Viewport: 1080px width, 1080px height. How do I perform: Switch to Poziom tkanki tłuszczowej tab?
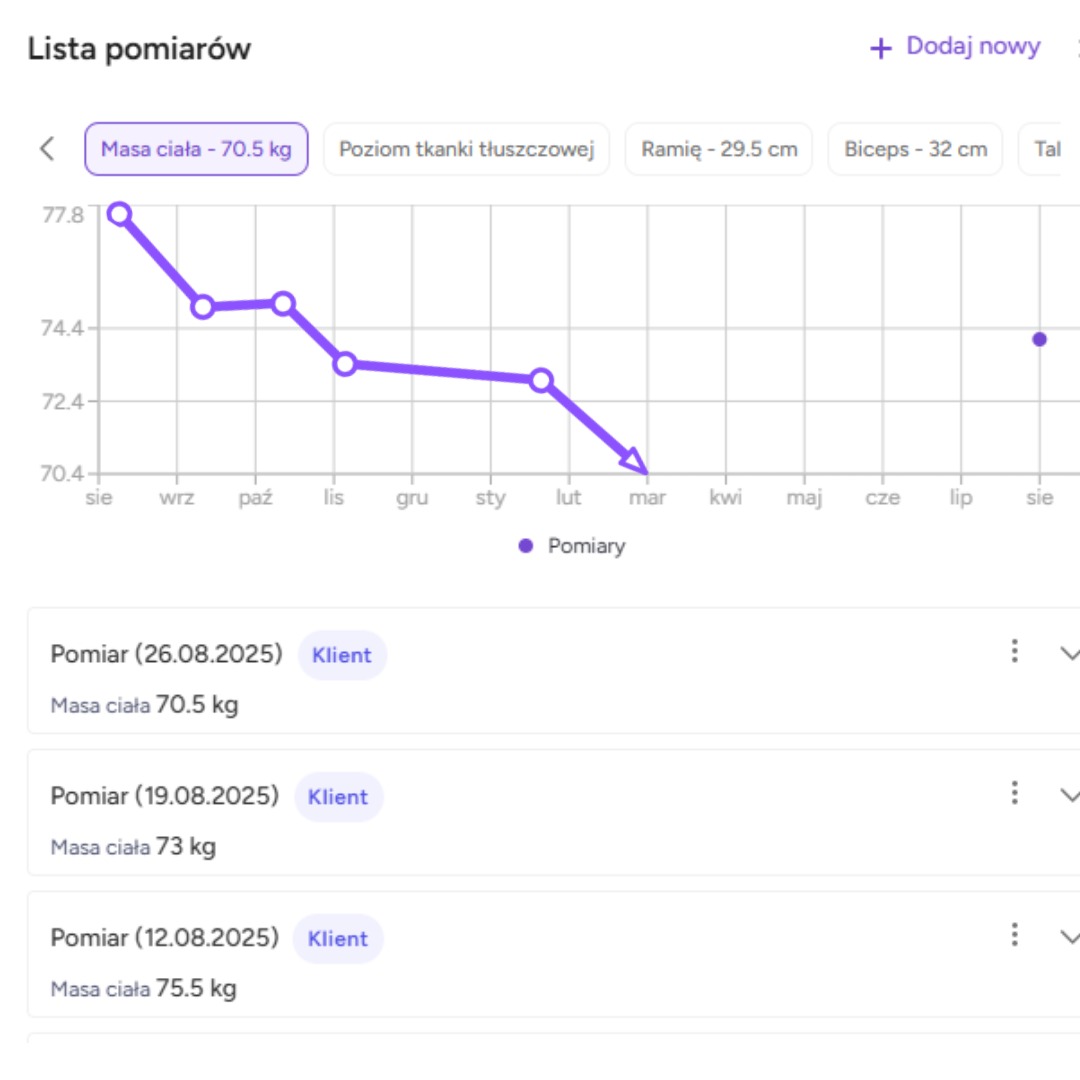point(466,150)
